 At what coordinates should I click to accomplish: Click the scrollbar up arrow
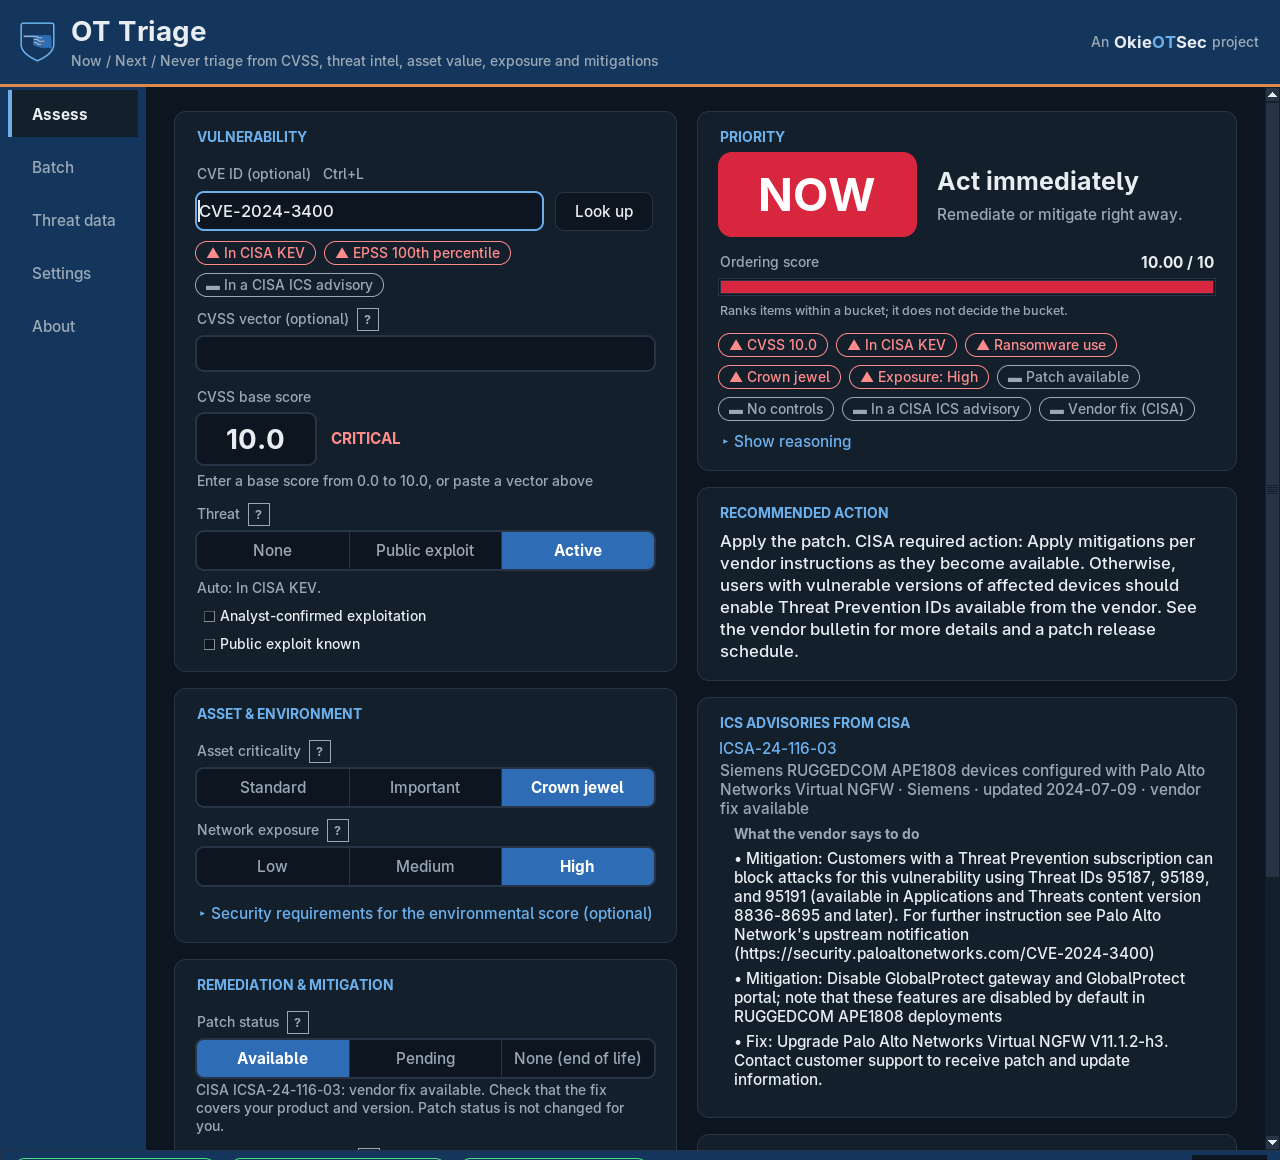coord(1272,95)
